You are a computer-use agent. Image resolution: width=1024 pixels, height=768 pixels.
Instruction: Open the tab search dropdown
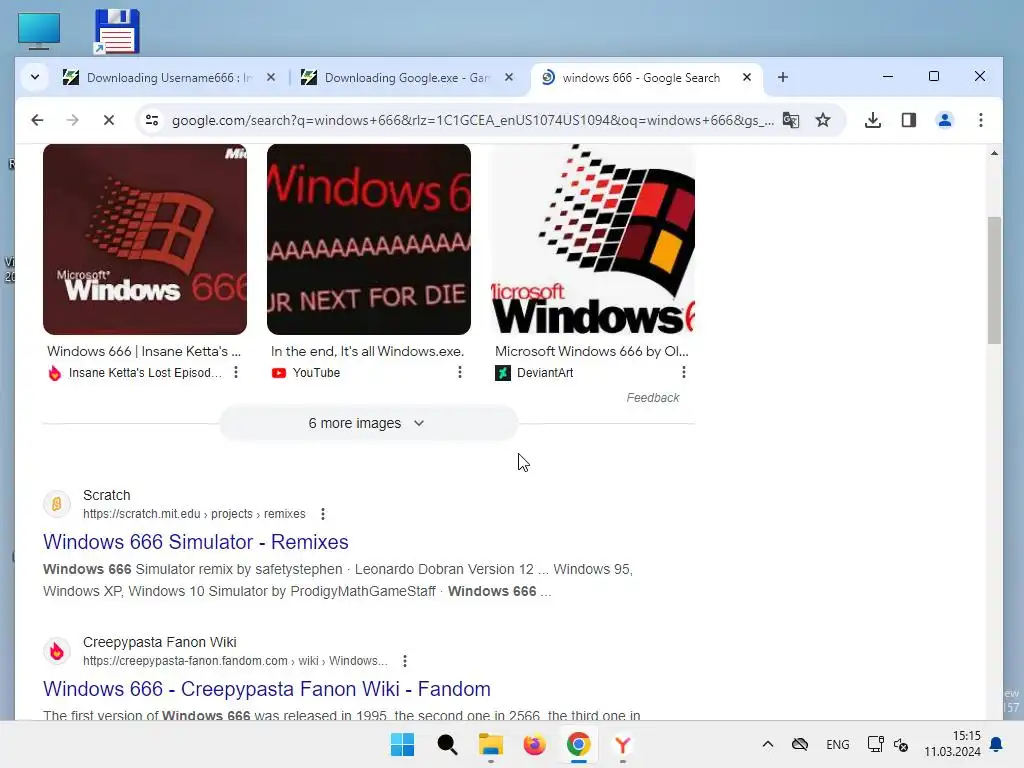point(35,77)
